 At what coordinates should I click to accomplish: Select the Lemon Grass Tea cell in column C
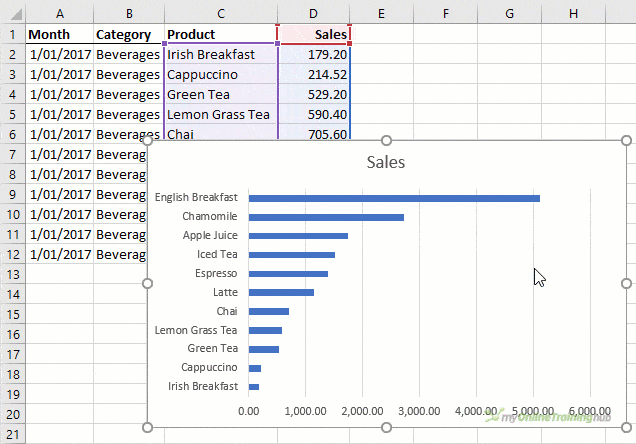click(221, 114)
